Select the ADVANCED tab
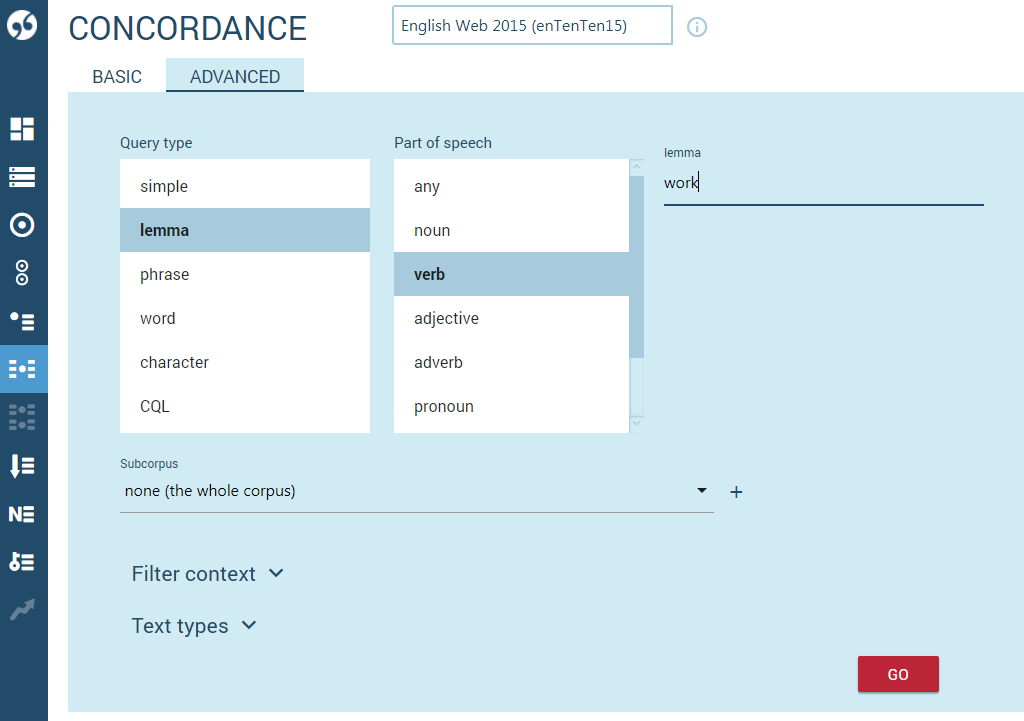Viewport: 1024px width, 721px height. (x=234, y=76)
